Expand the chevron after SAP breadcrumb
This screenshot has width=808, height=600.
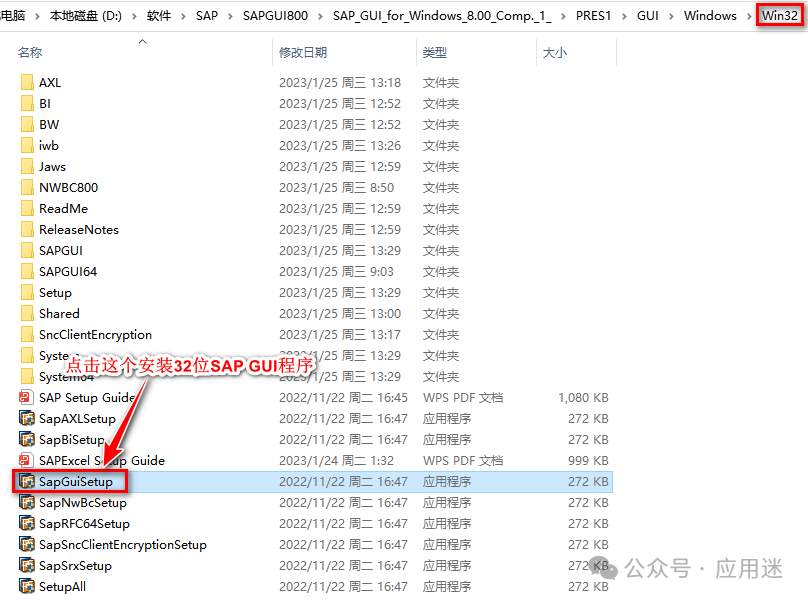pyautogui.click(x=230, y=16)
